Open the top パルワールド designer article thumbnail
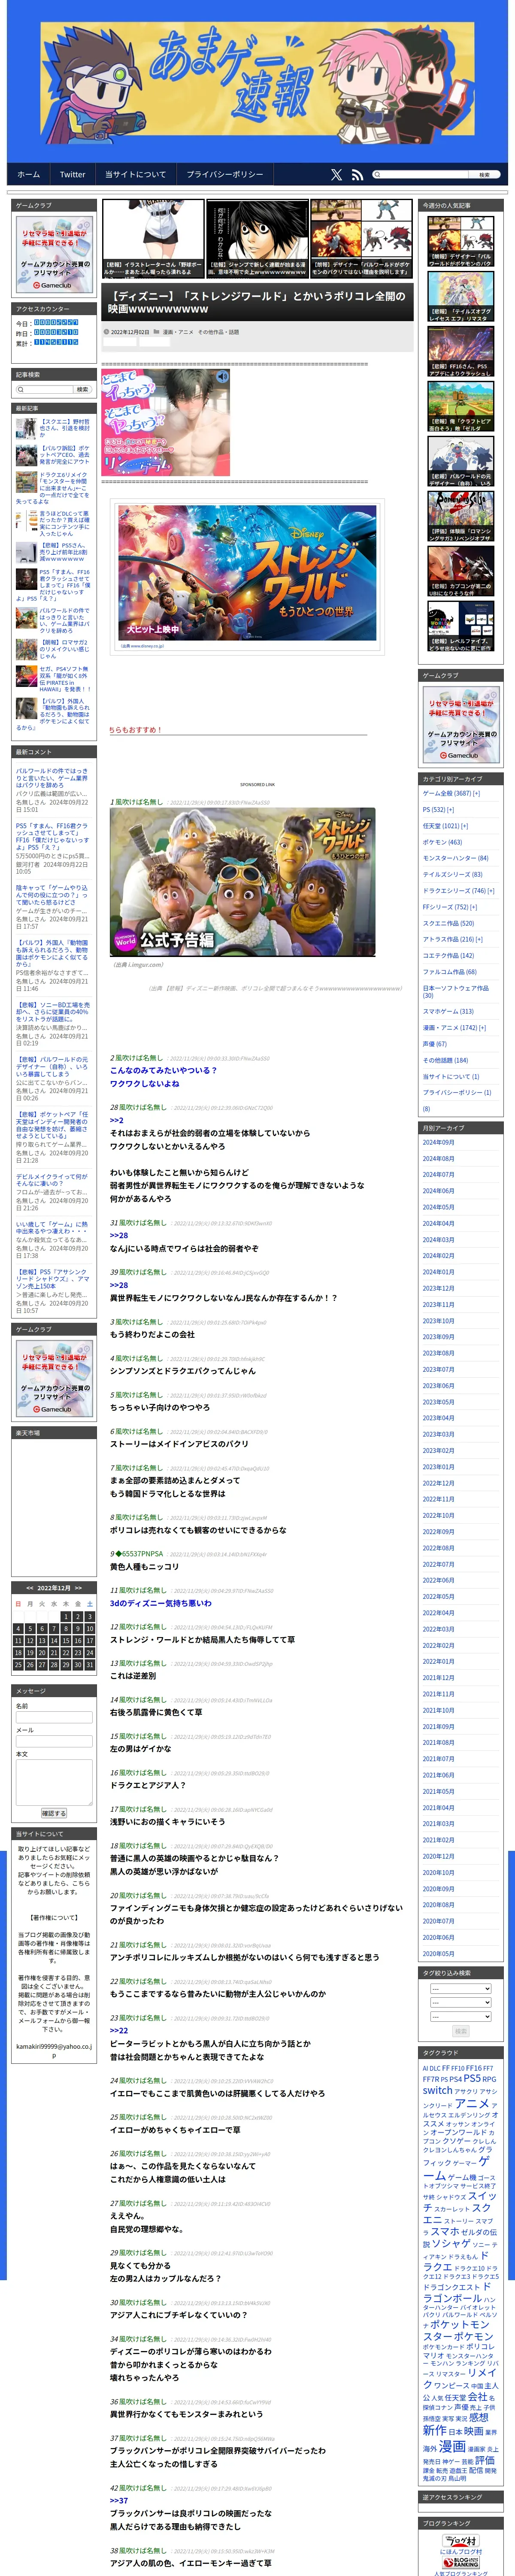The height and width of the screenshot is (2576, 515). [361, 239]
